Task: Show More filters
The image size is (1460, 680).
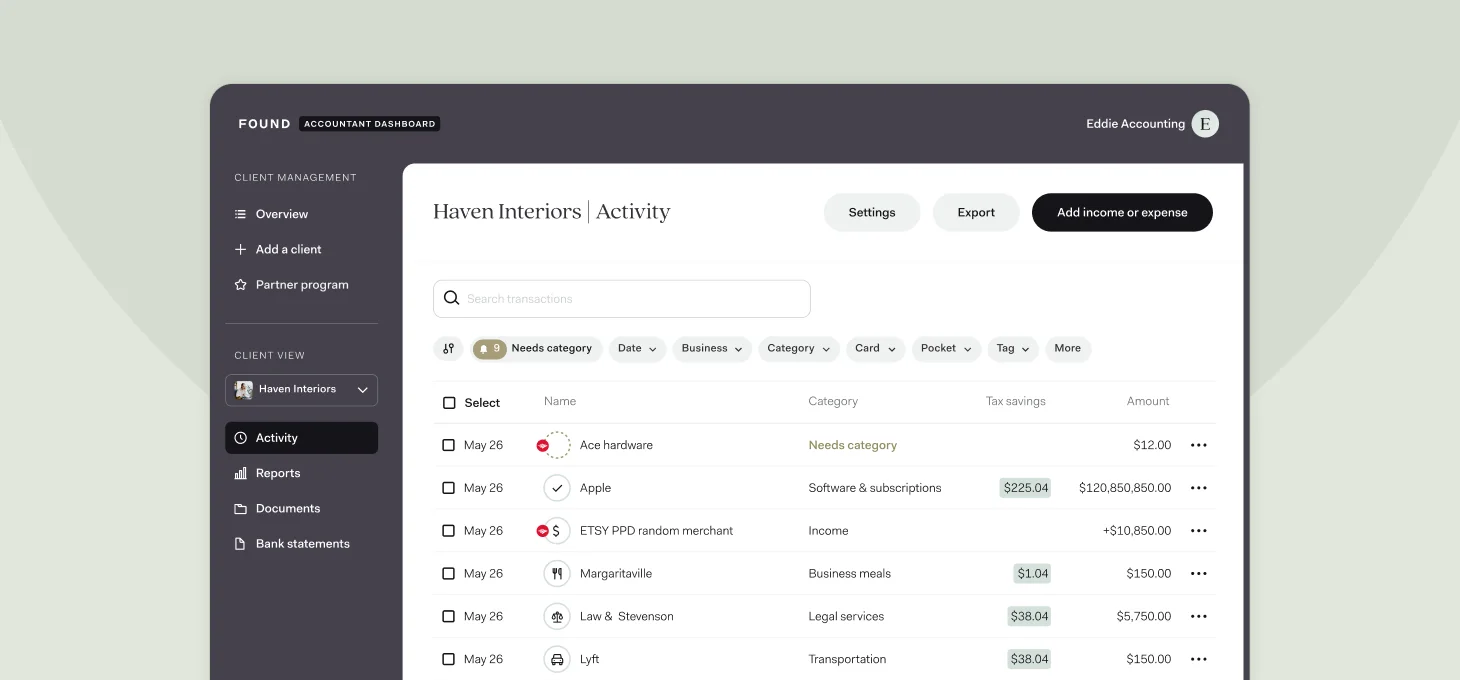Action: [x=1068, y=349]
